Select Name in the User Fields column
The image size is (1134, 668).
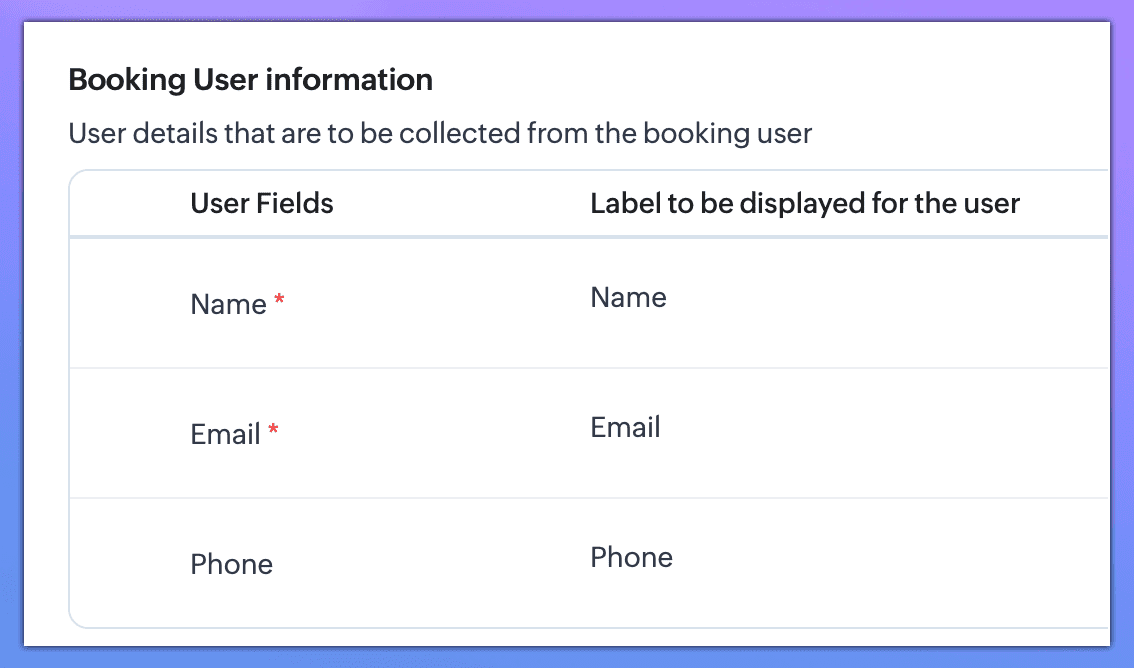coord(228,304)
